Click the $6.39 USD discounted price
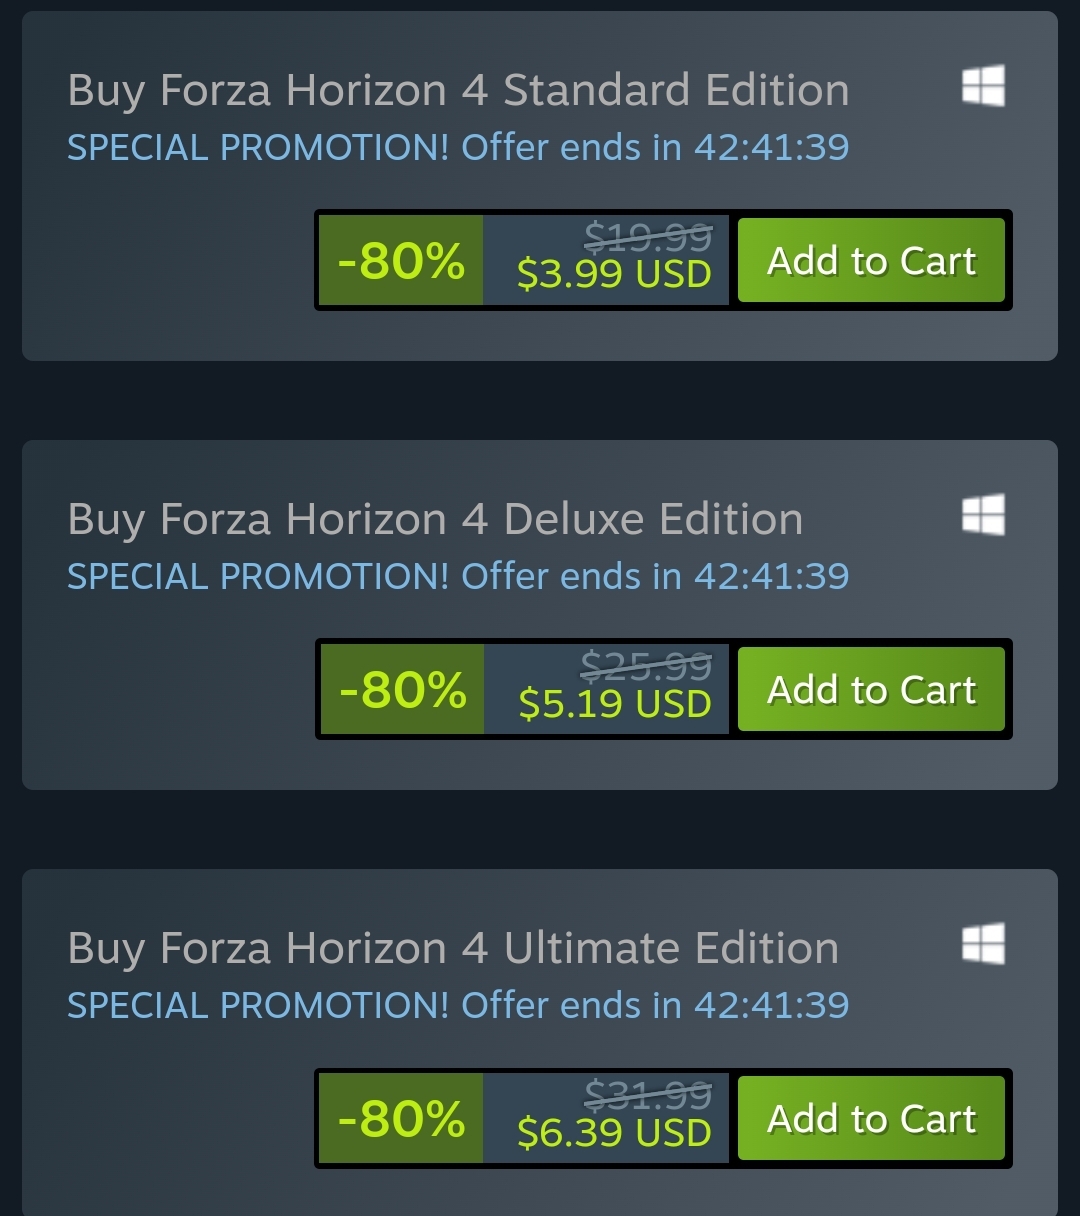This screenshot has height=1216, width=1080. click(614, 1133)
